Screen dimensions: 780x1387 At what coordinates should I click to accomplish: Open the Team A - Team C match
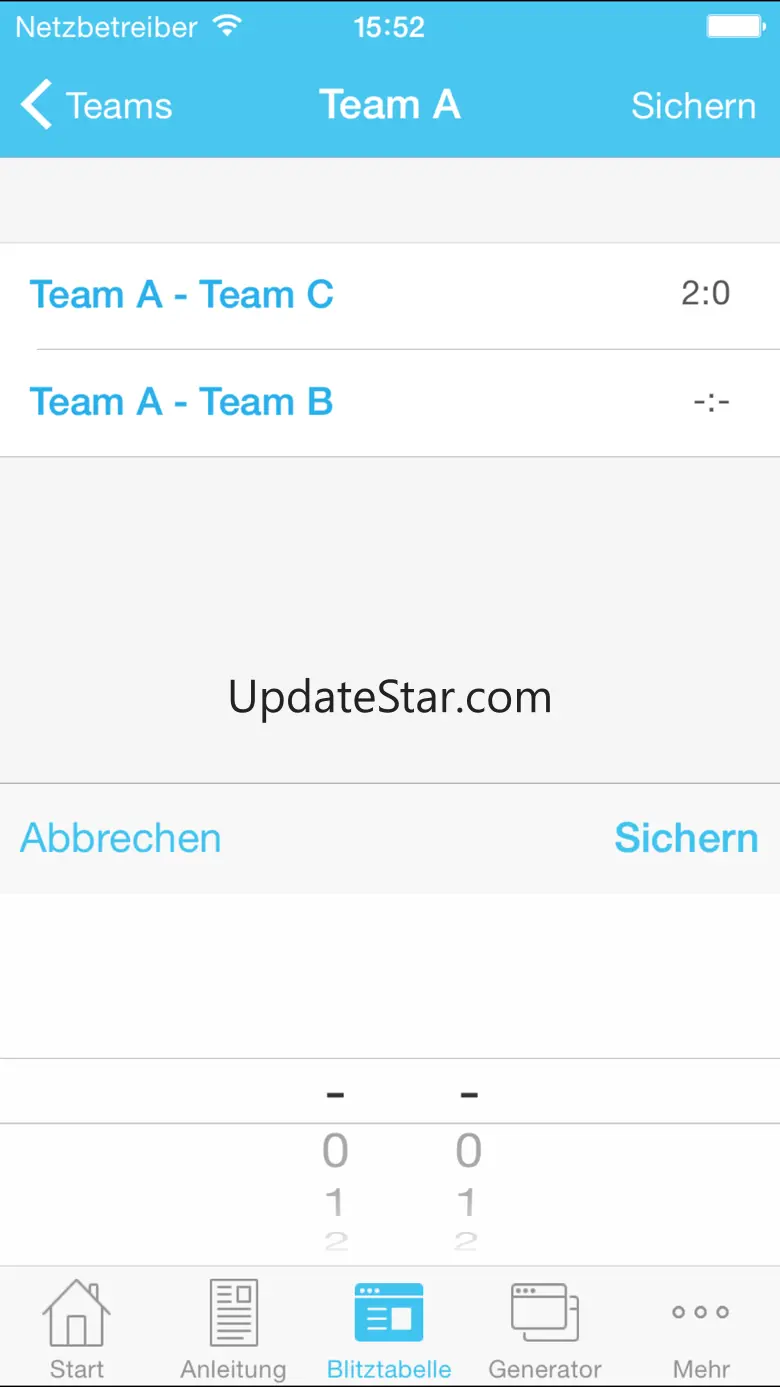pos(390,296)
